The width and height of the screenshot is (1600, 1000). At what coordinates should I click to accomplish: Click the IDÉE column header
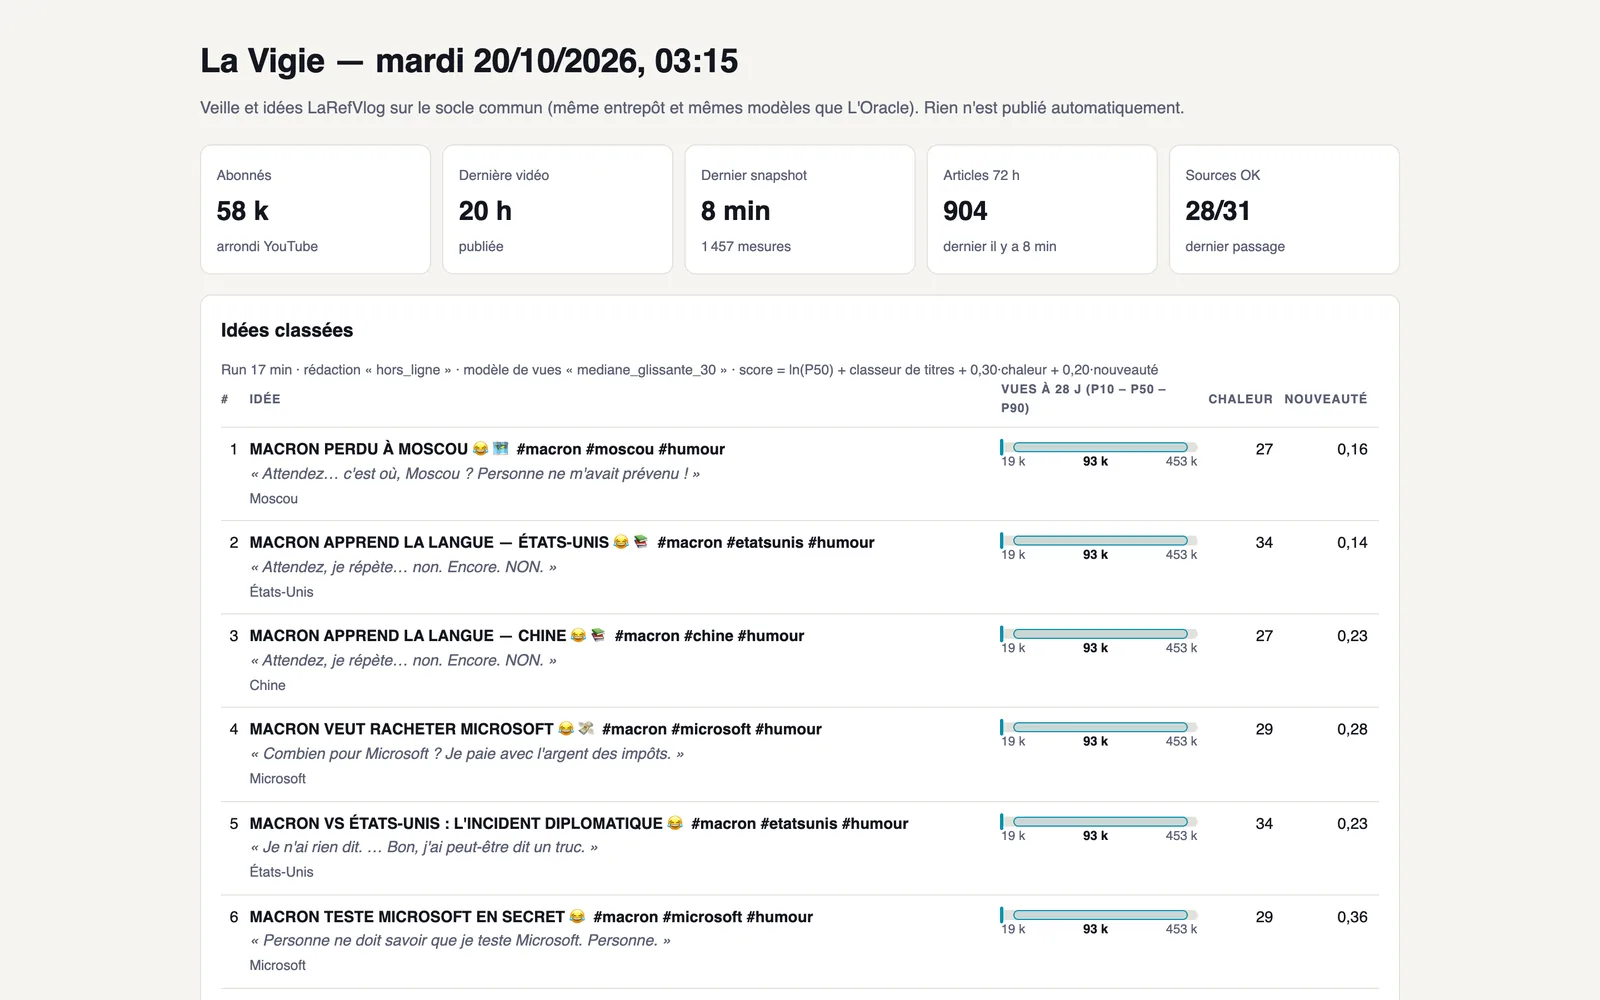[265, 399]
